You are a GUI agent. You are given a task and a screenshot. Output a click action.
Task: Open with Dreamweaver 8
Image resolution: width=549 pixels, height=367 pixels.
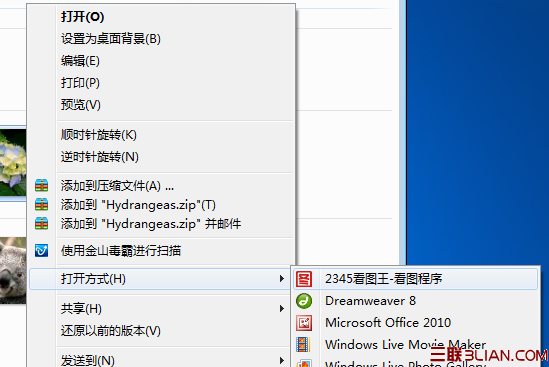(x=416, y=301)
